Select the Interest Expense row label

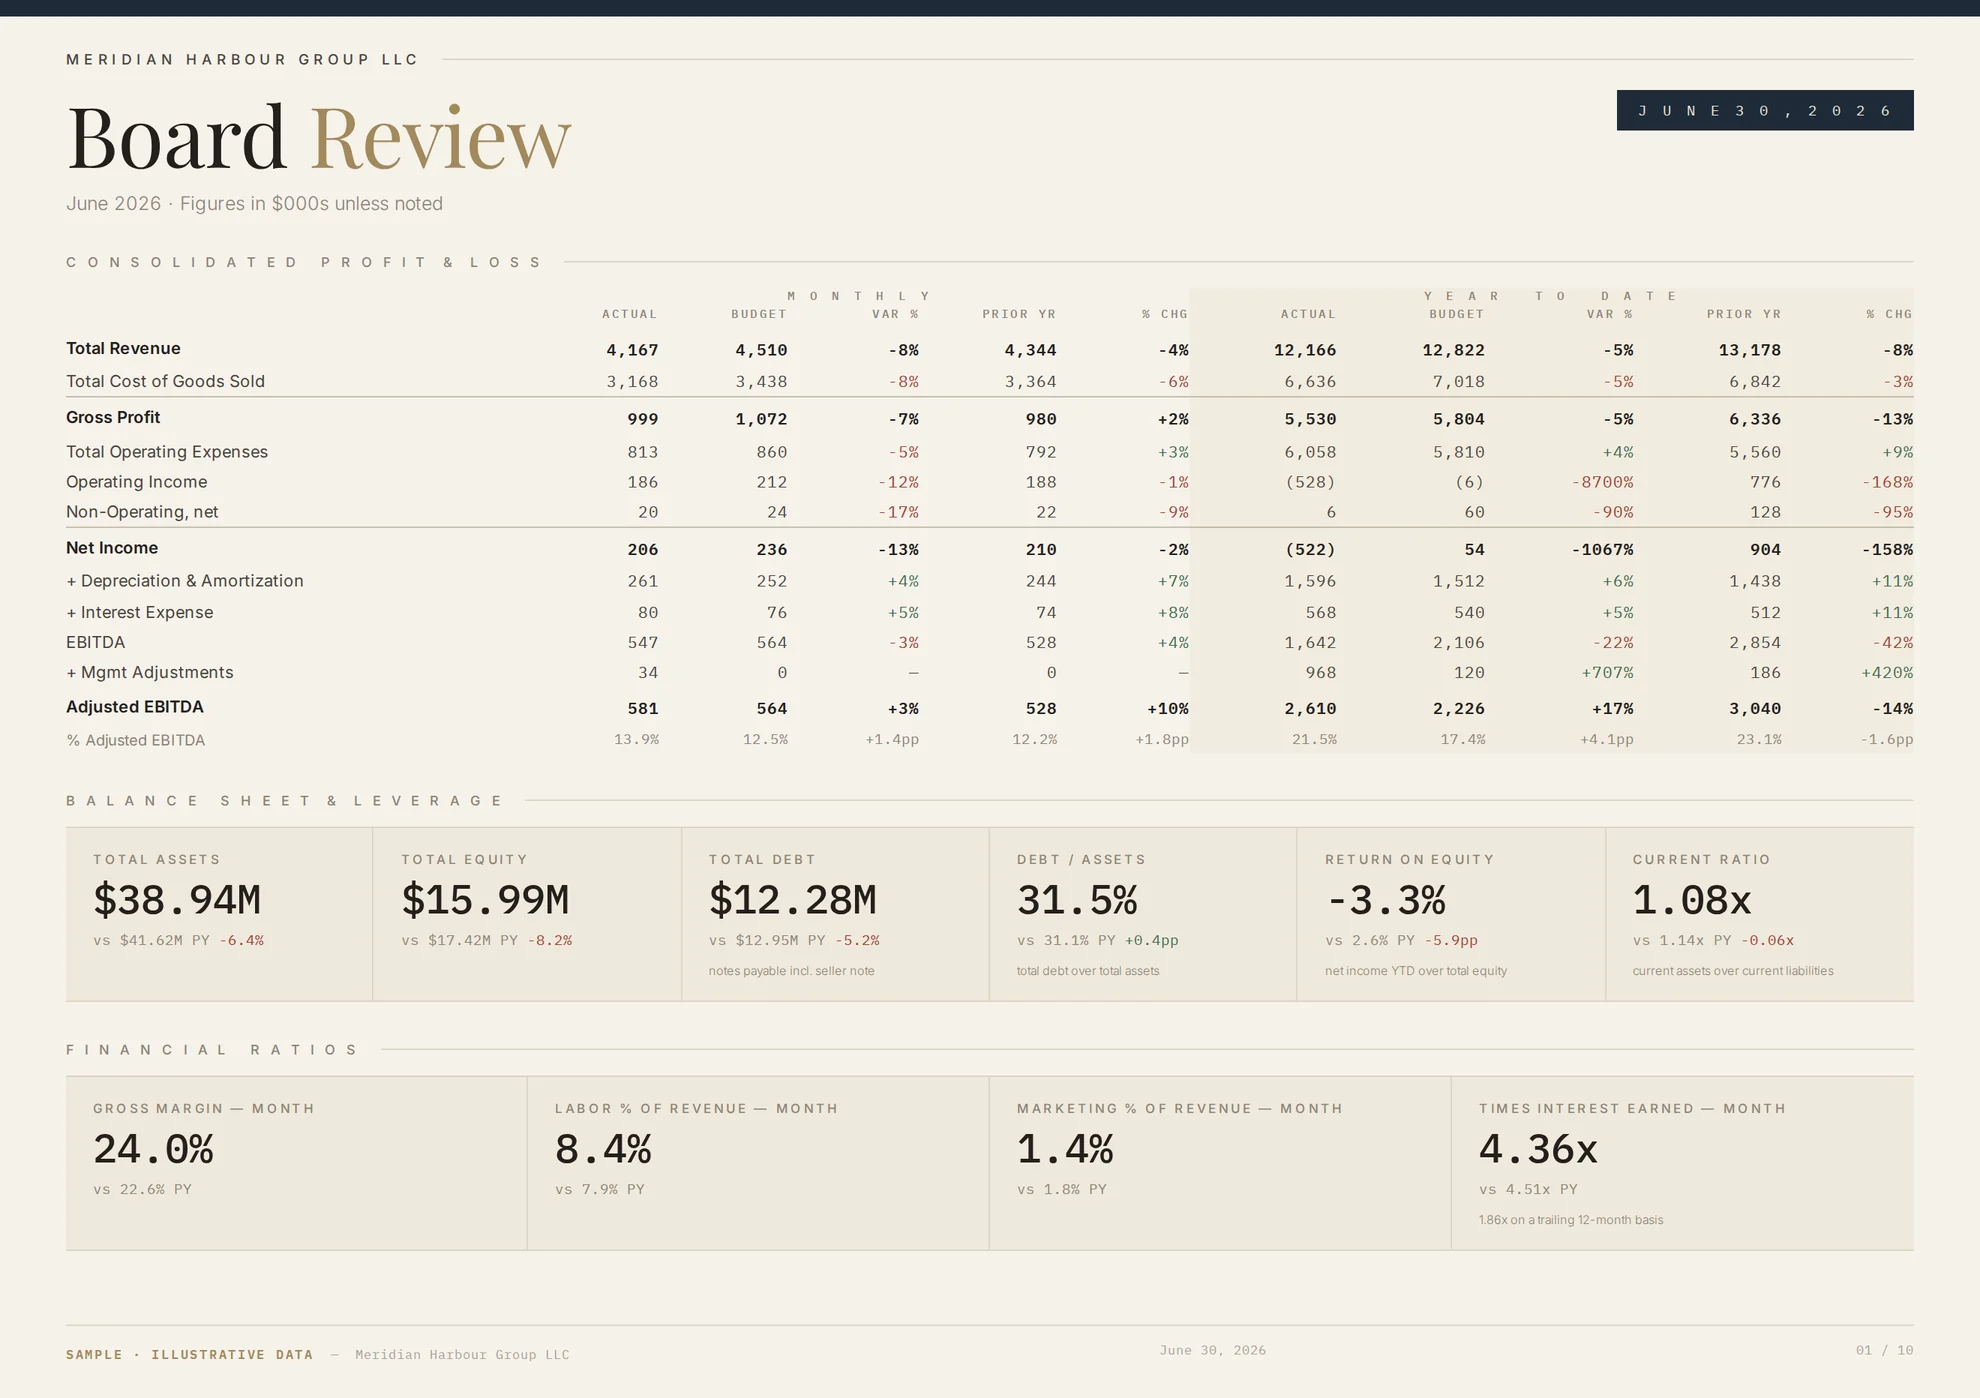coord(140,613)
